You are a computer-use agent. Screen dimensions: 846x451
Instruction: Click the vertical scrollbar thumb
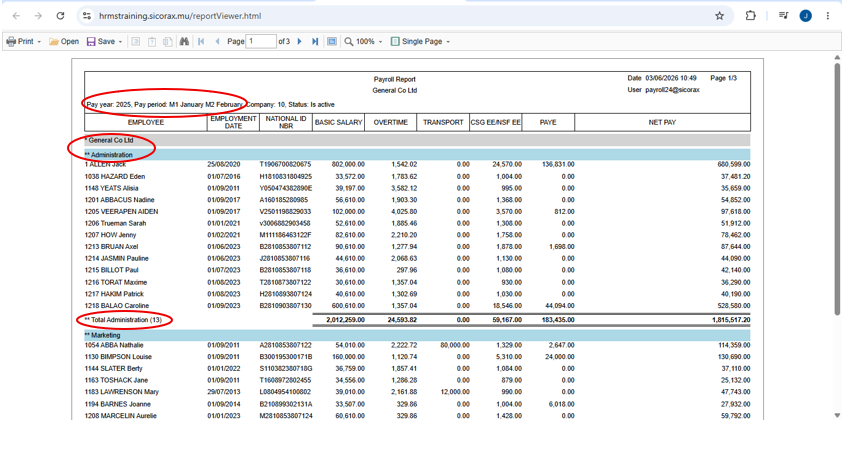[x=837, y=189]
